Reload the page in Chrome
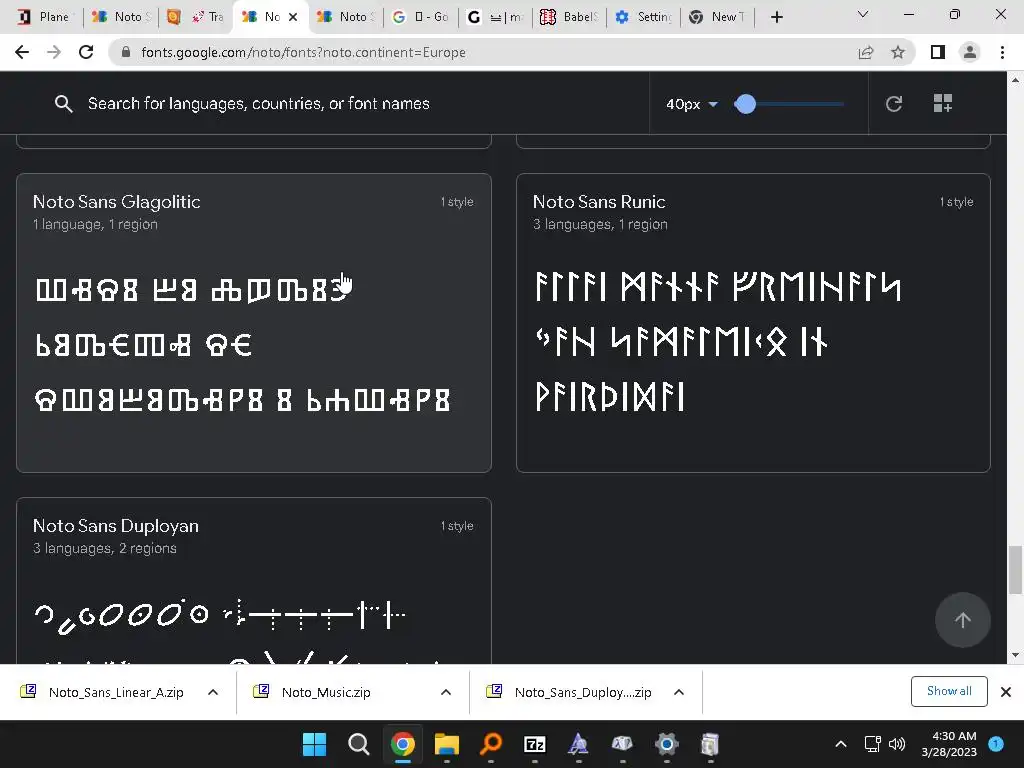 [x=86, y=52]
